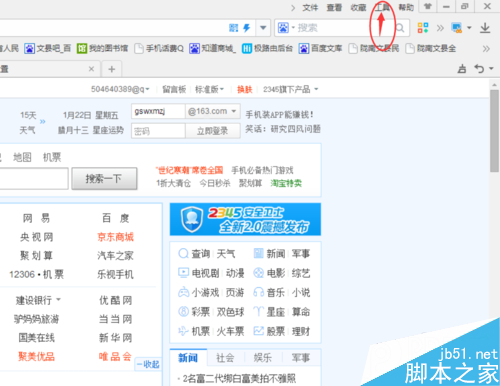Close the current tab with its x
This screenshot has height=386, width=500.
point(91,69)
